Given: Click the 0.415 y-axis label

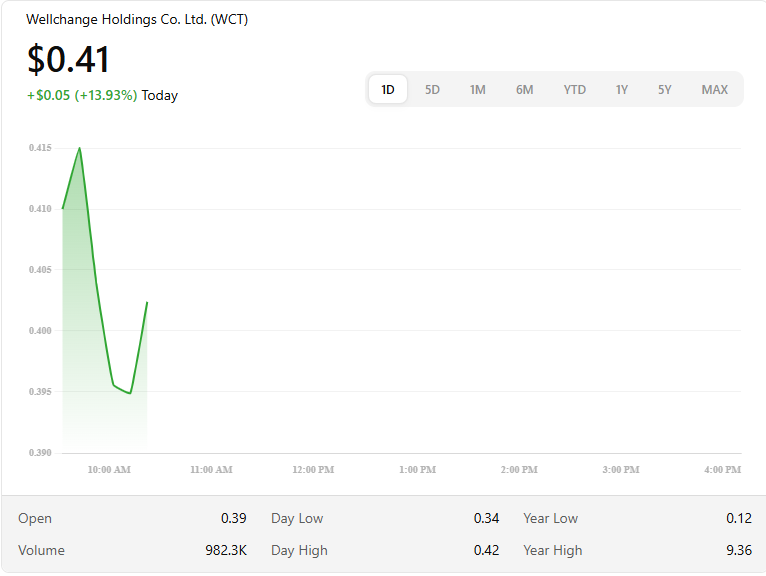Looking at the screenshot, I should pyautogui.click(x=40, y=148).
